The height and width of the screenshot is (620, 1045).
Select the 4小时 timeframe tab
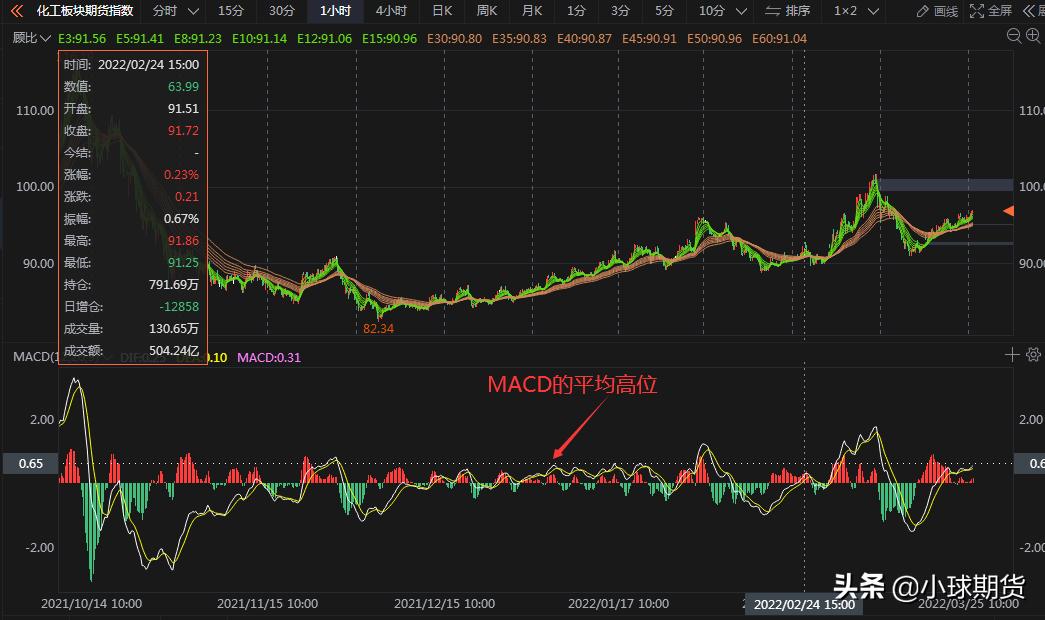coord(391,11)
